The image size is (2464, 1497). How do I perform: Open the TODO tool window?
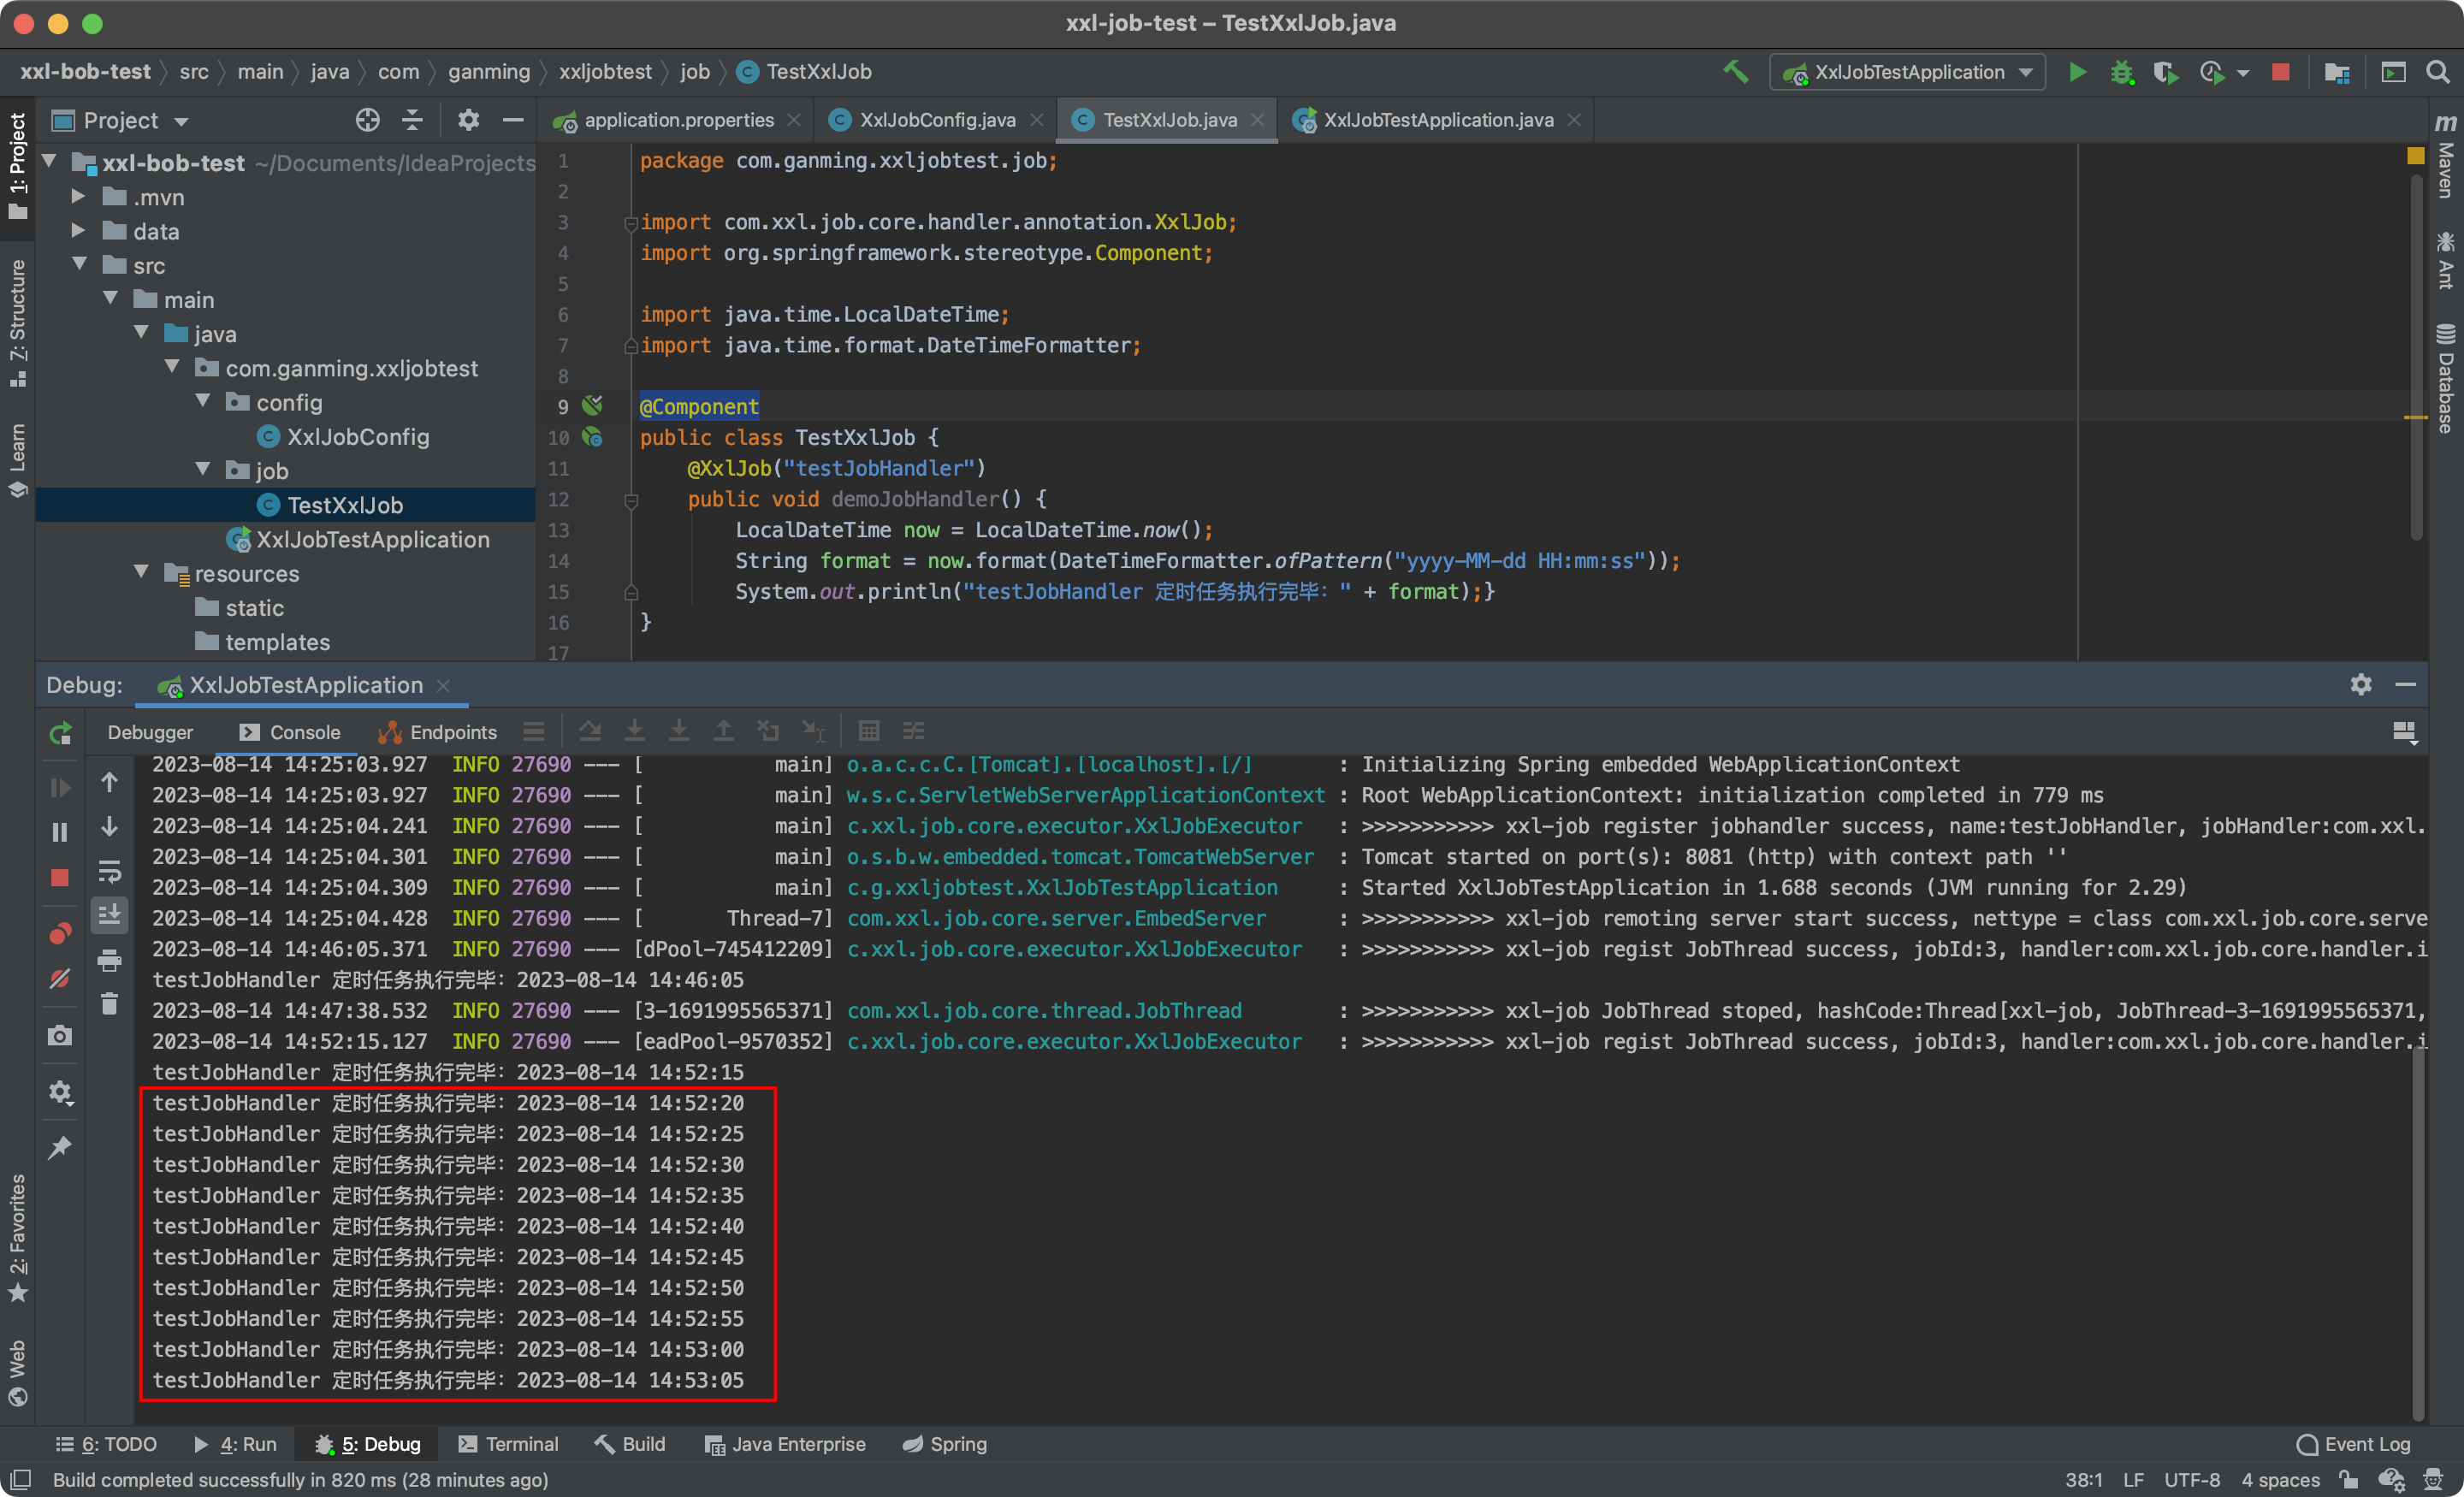pos(106,1444)
